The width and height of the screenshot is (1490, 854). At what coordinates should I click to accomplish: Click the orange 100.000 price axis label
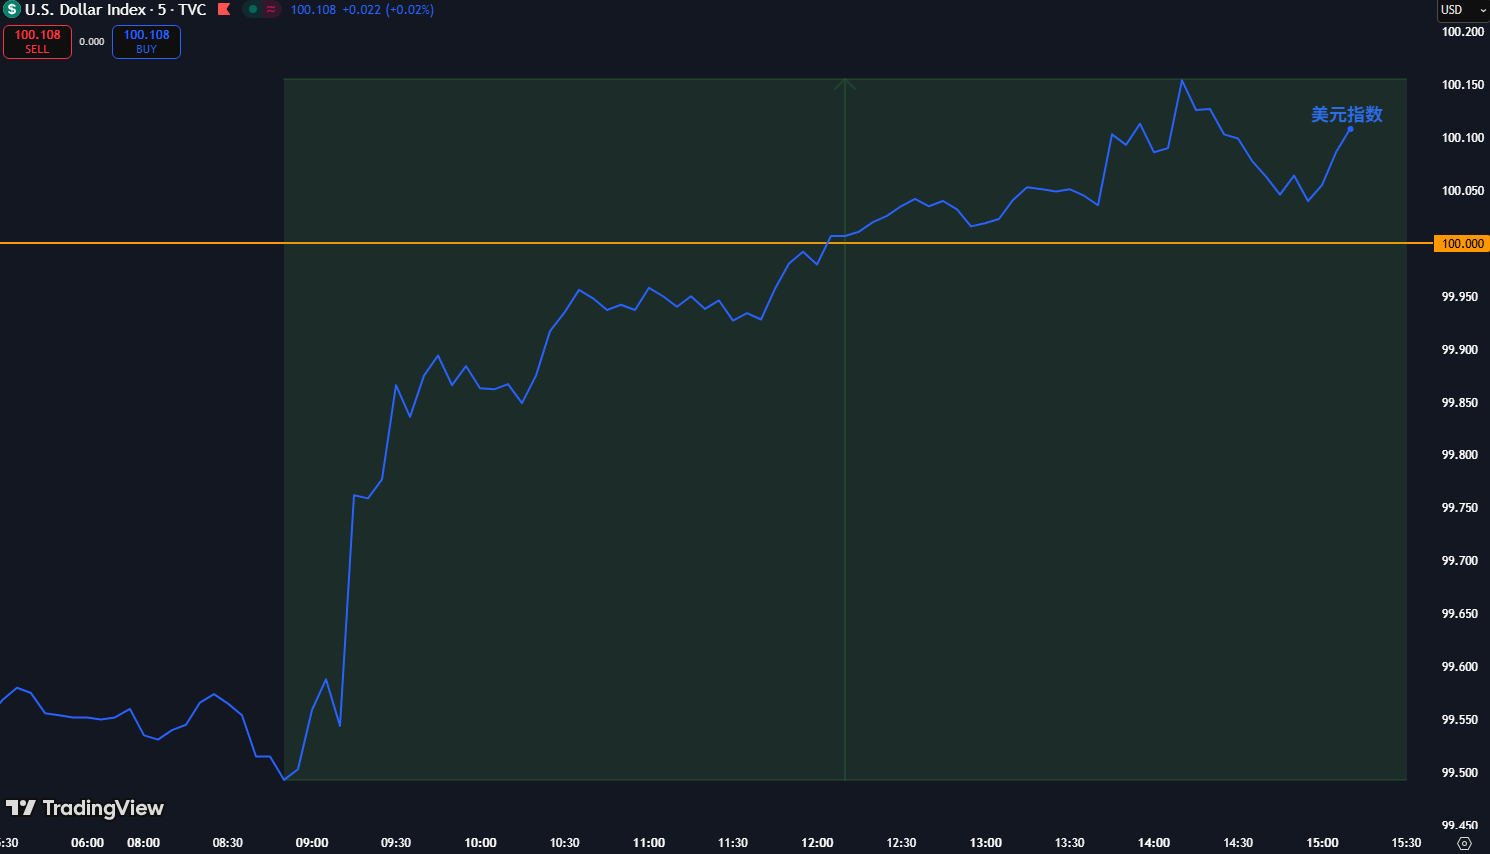point(1462,244)
